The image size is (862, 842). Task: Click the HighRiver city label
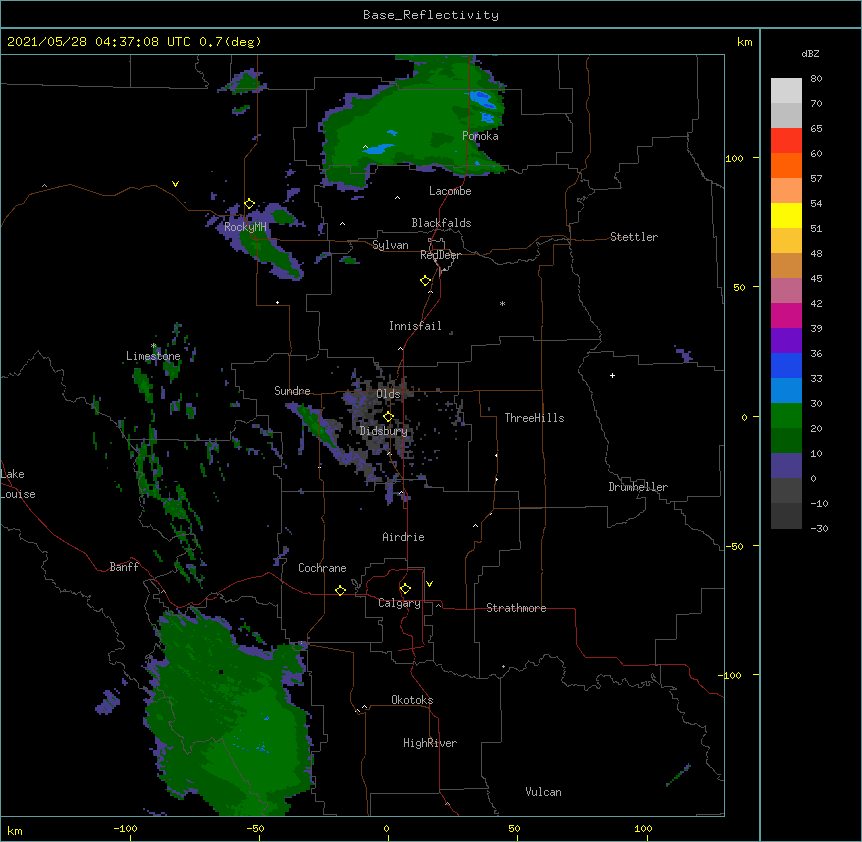tap(430, 743)
